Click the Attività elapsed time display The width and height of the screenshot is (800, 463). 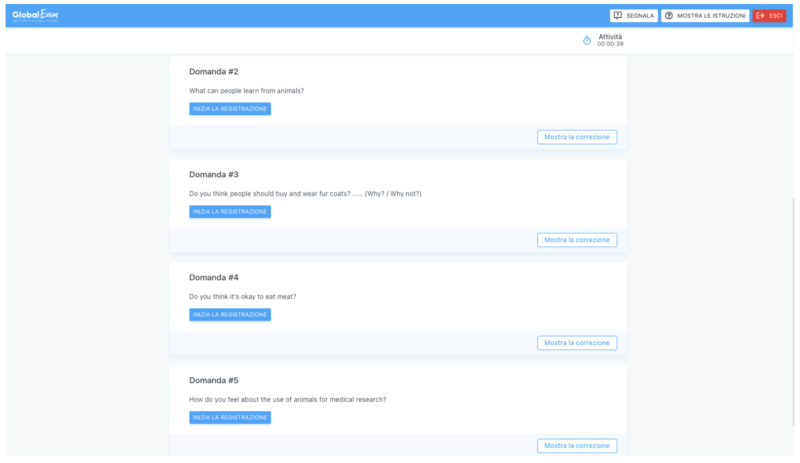[610, 44]
